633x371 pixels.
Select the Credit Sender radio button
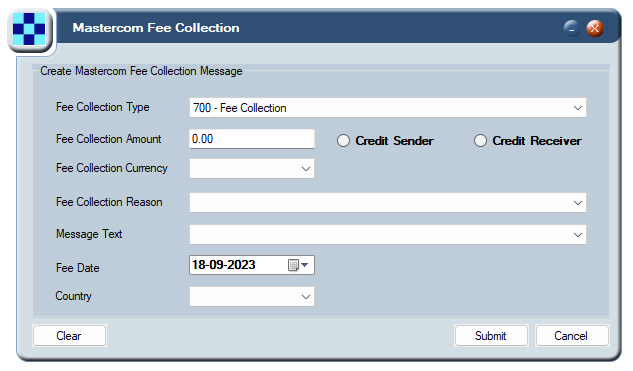point(344,141)
